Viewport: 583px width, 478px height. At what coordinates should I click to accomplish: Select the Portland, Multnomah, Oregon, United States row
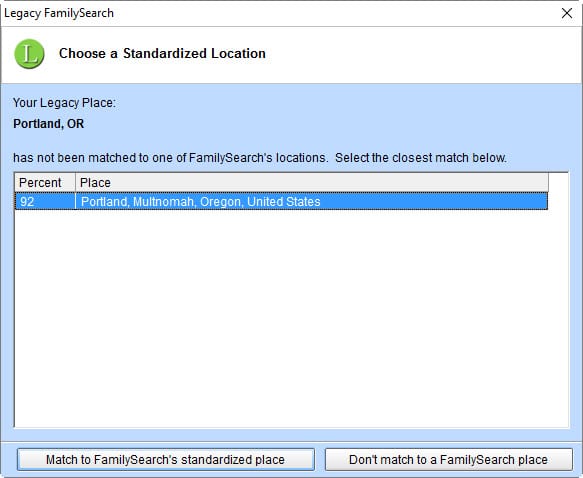tap(281, 201)
